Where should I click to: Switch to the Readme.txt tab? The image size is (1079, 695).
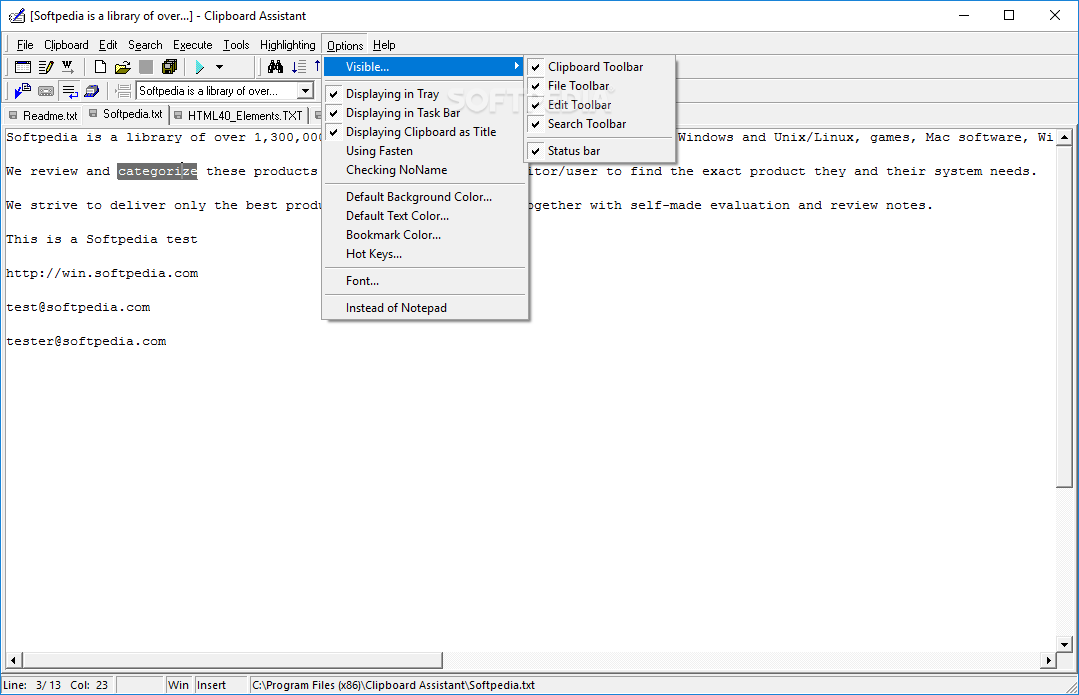(43, 116)
